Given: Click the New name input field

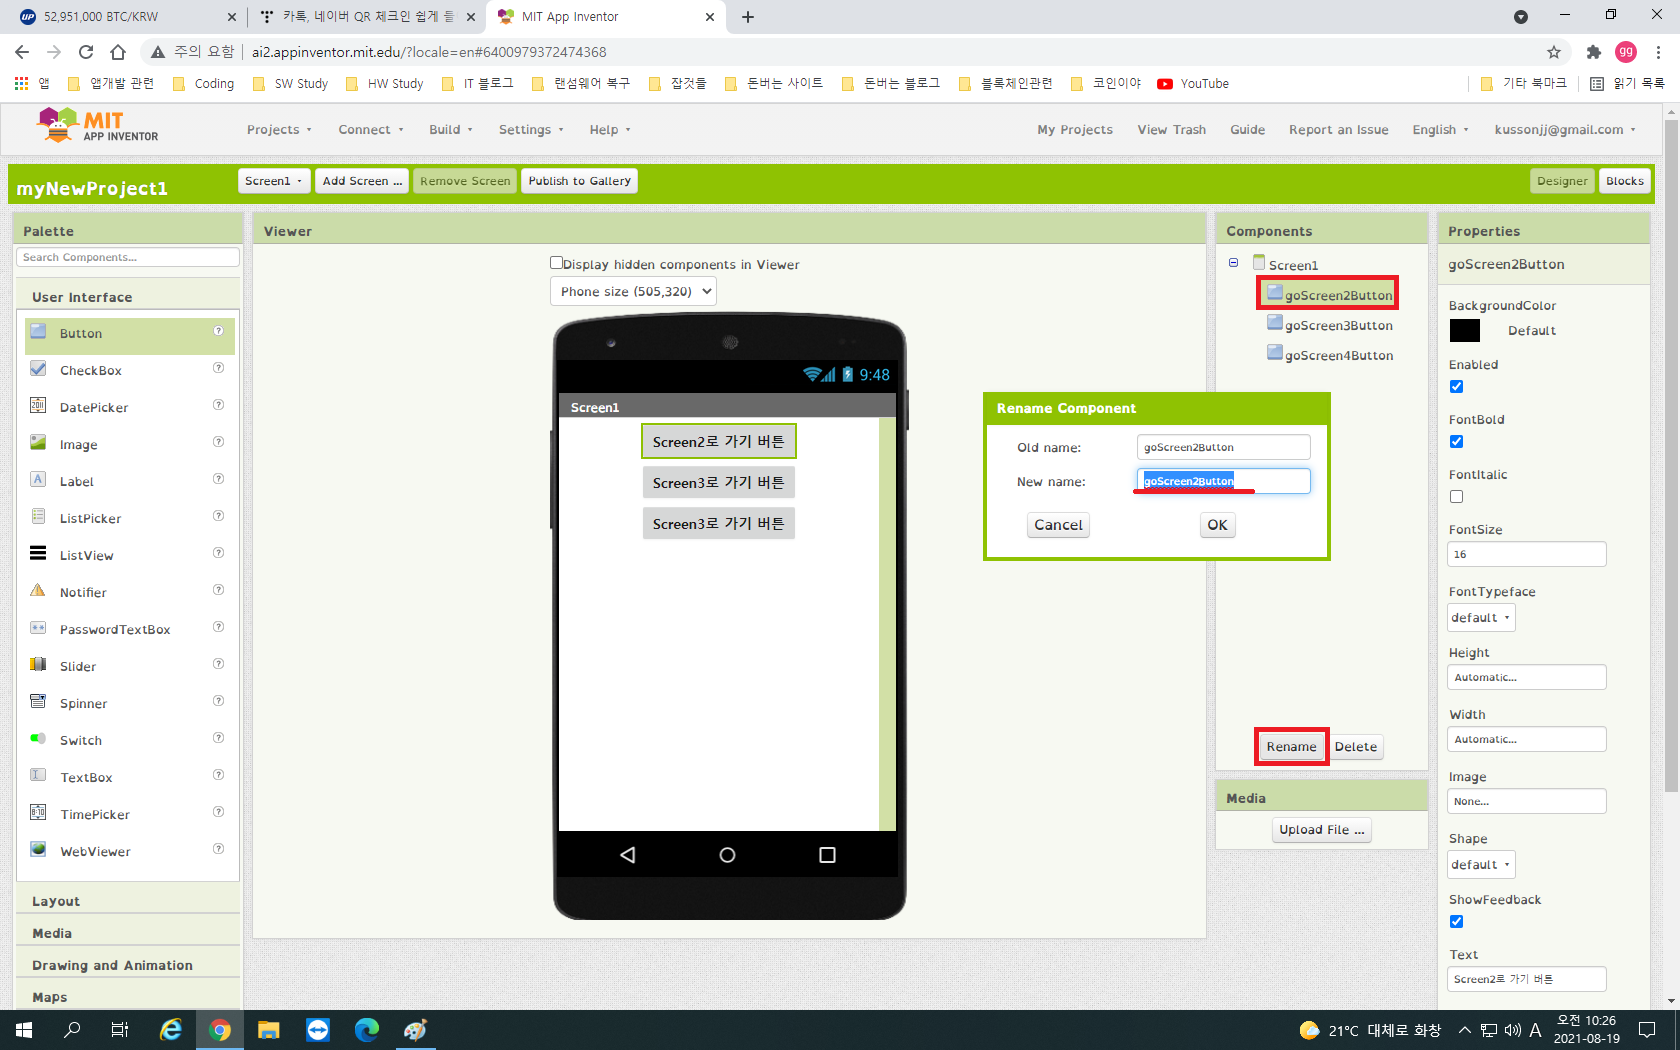Looking at the screenshot, I should click(1223, 481).
